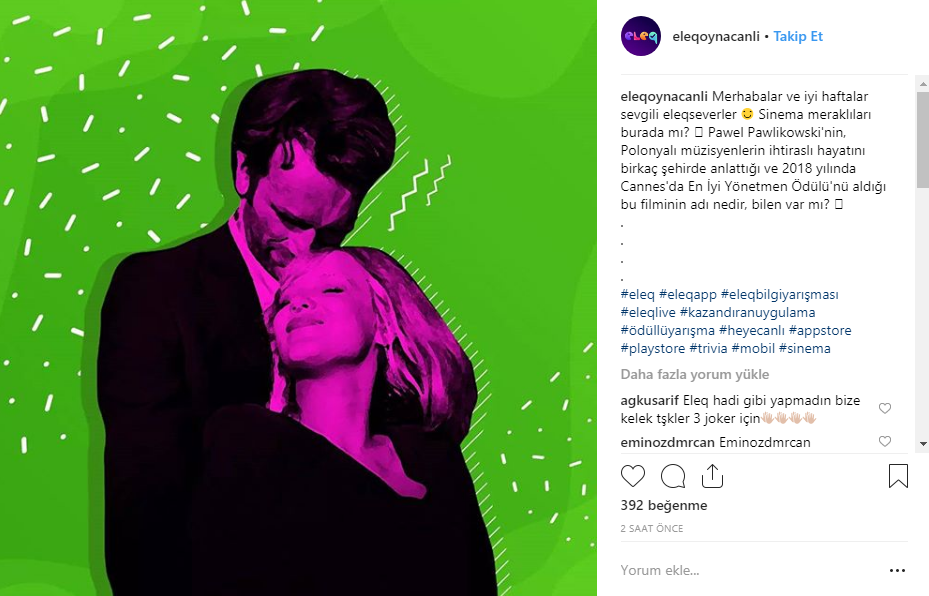
Task: View who liked via 392 beğenme
Action: click(x=663, y=505)
